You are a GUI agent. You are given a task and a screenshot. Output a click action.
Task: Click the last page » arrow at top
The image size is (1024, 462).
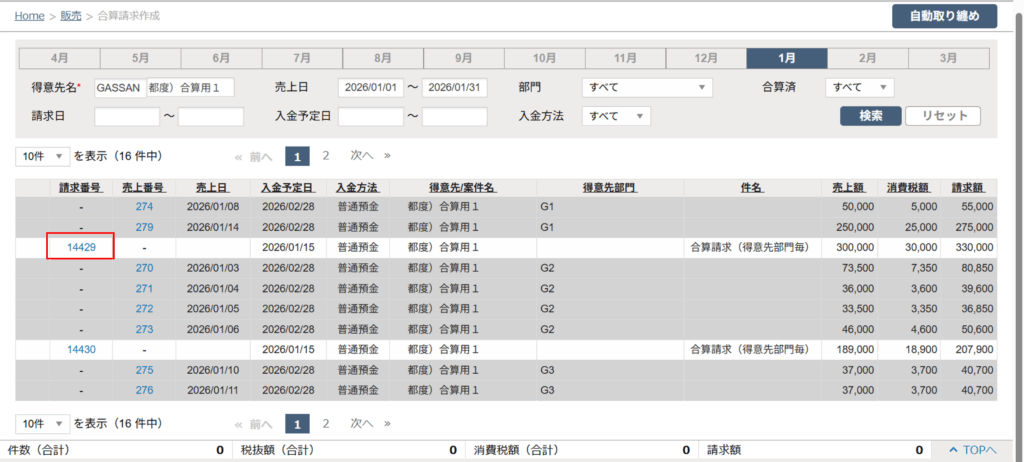387,156
